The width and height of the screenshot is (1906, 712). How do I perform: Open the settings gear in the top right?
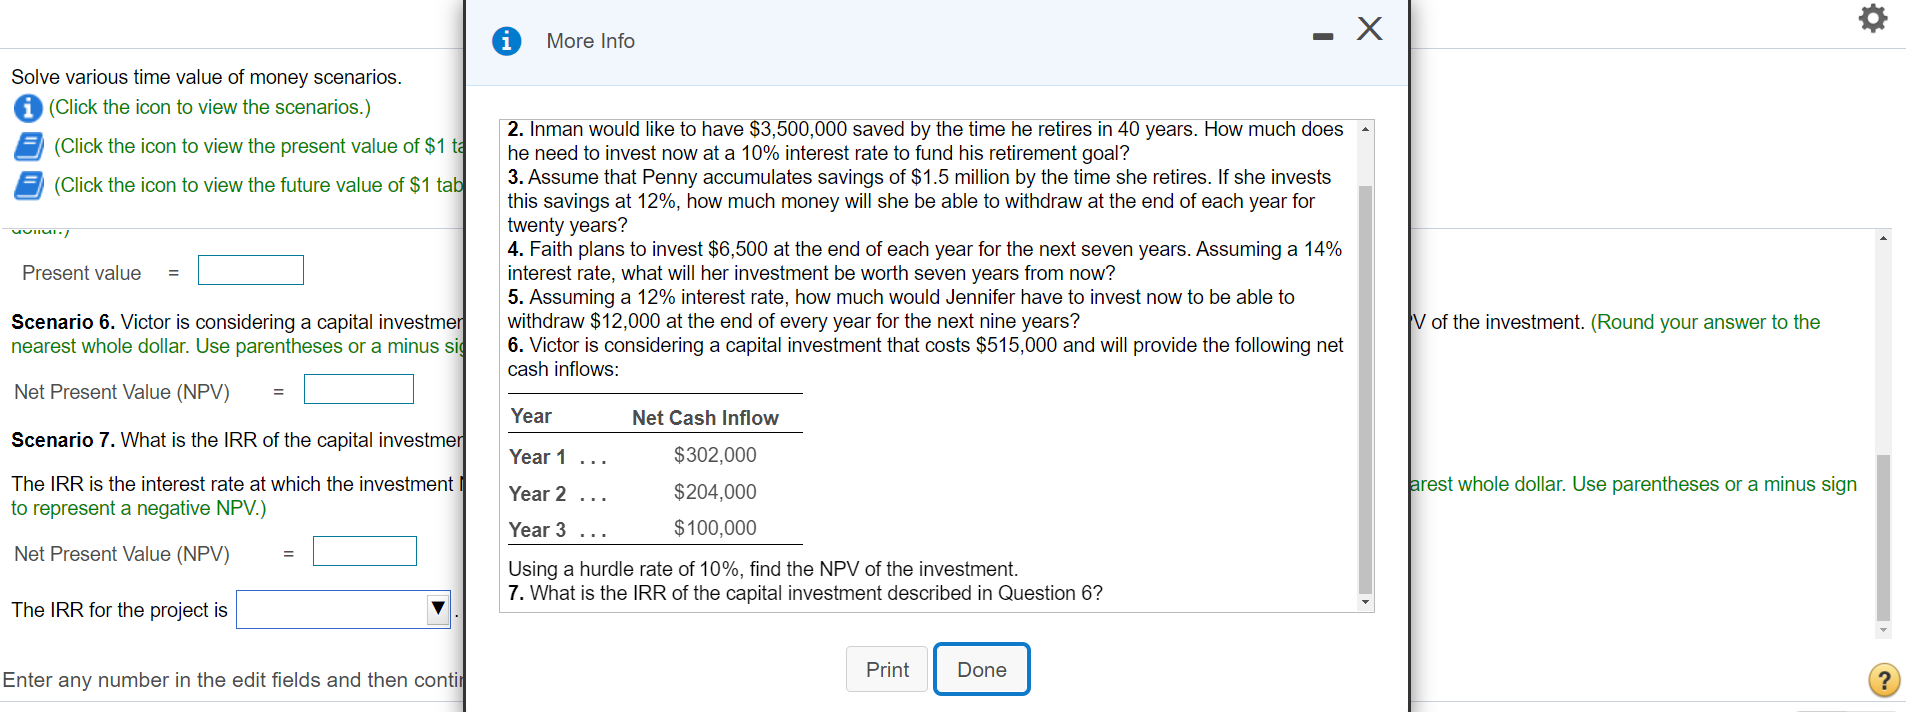tap(1871, 18)
